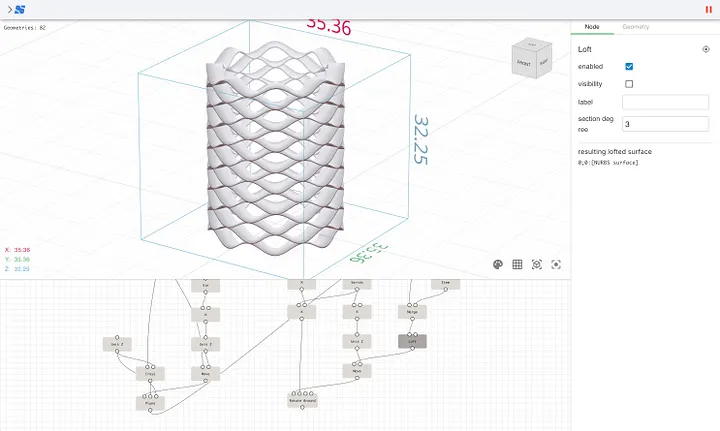Select the Unit Z node below the Series branch
720x431 pixels.
coord(357,341)
